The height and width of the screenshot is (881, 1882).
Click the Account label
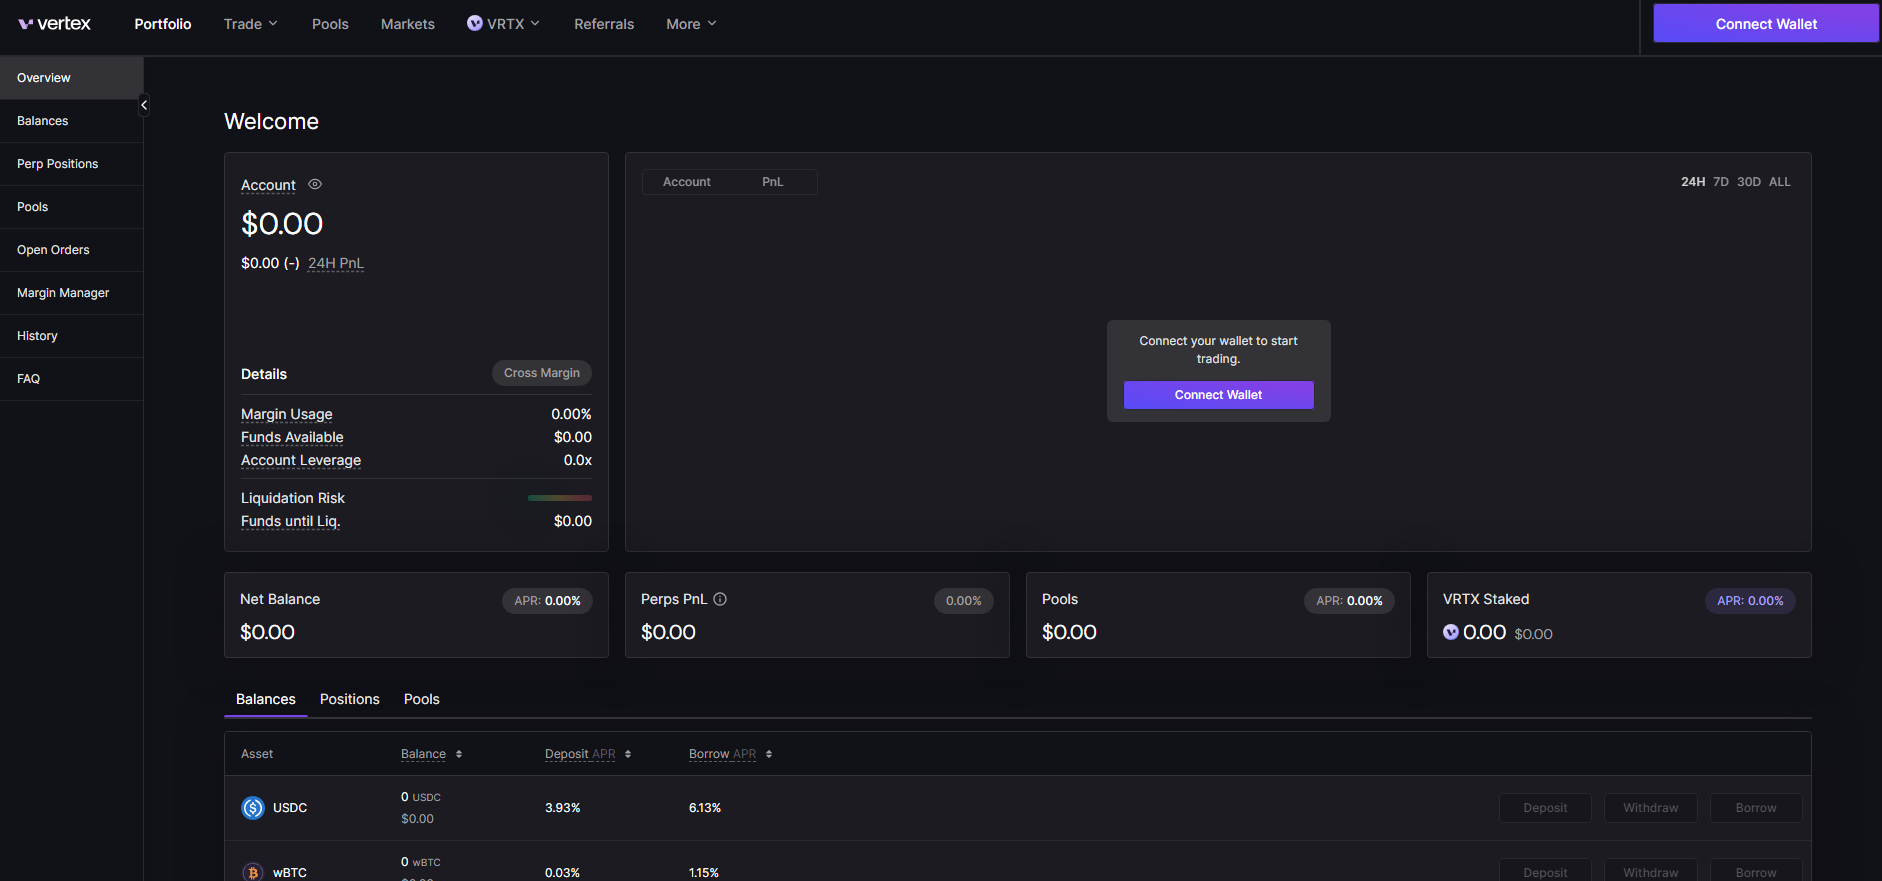point(268,185)
